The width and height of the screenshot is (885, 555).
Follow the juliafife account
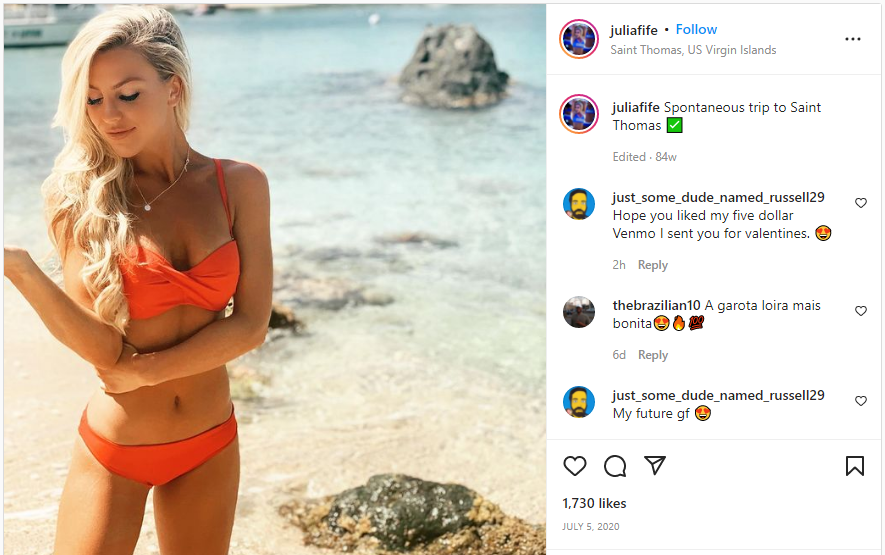pyautogui.click(x=696, y=29)
